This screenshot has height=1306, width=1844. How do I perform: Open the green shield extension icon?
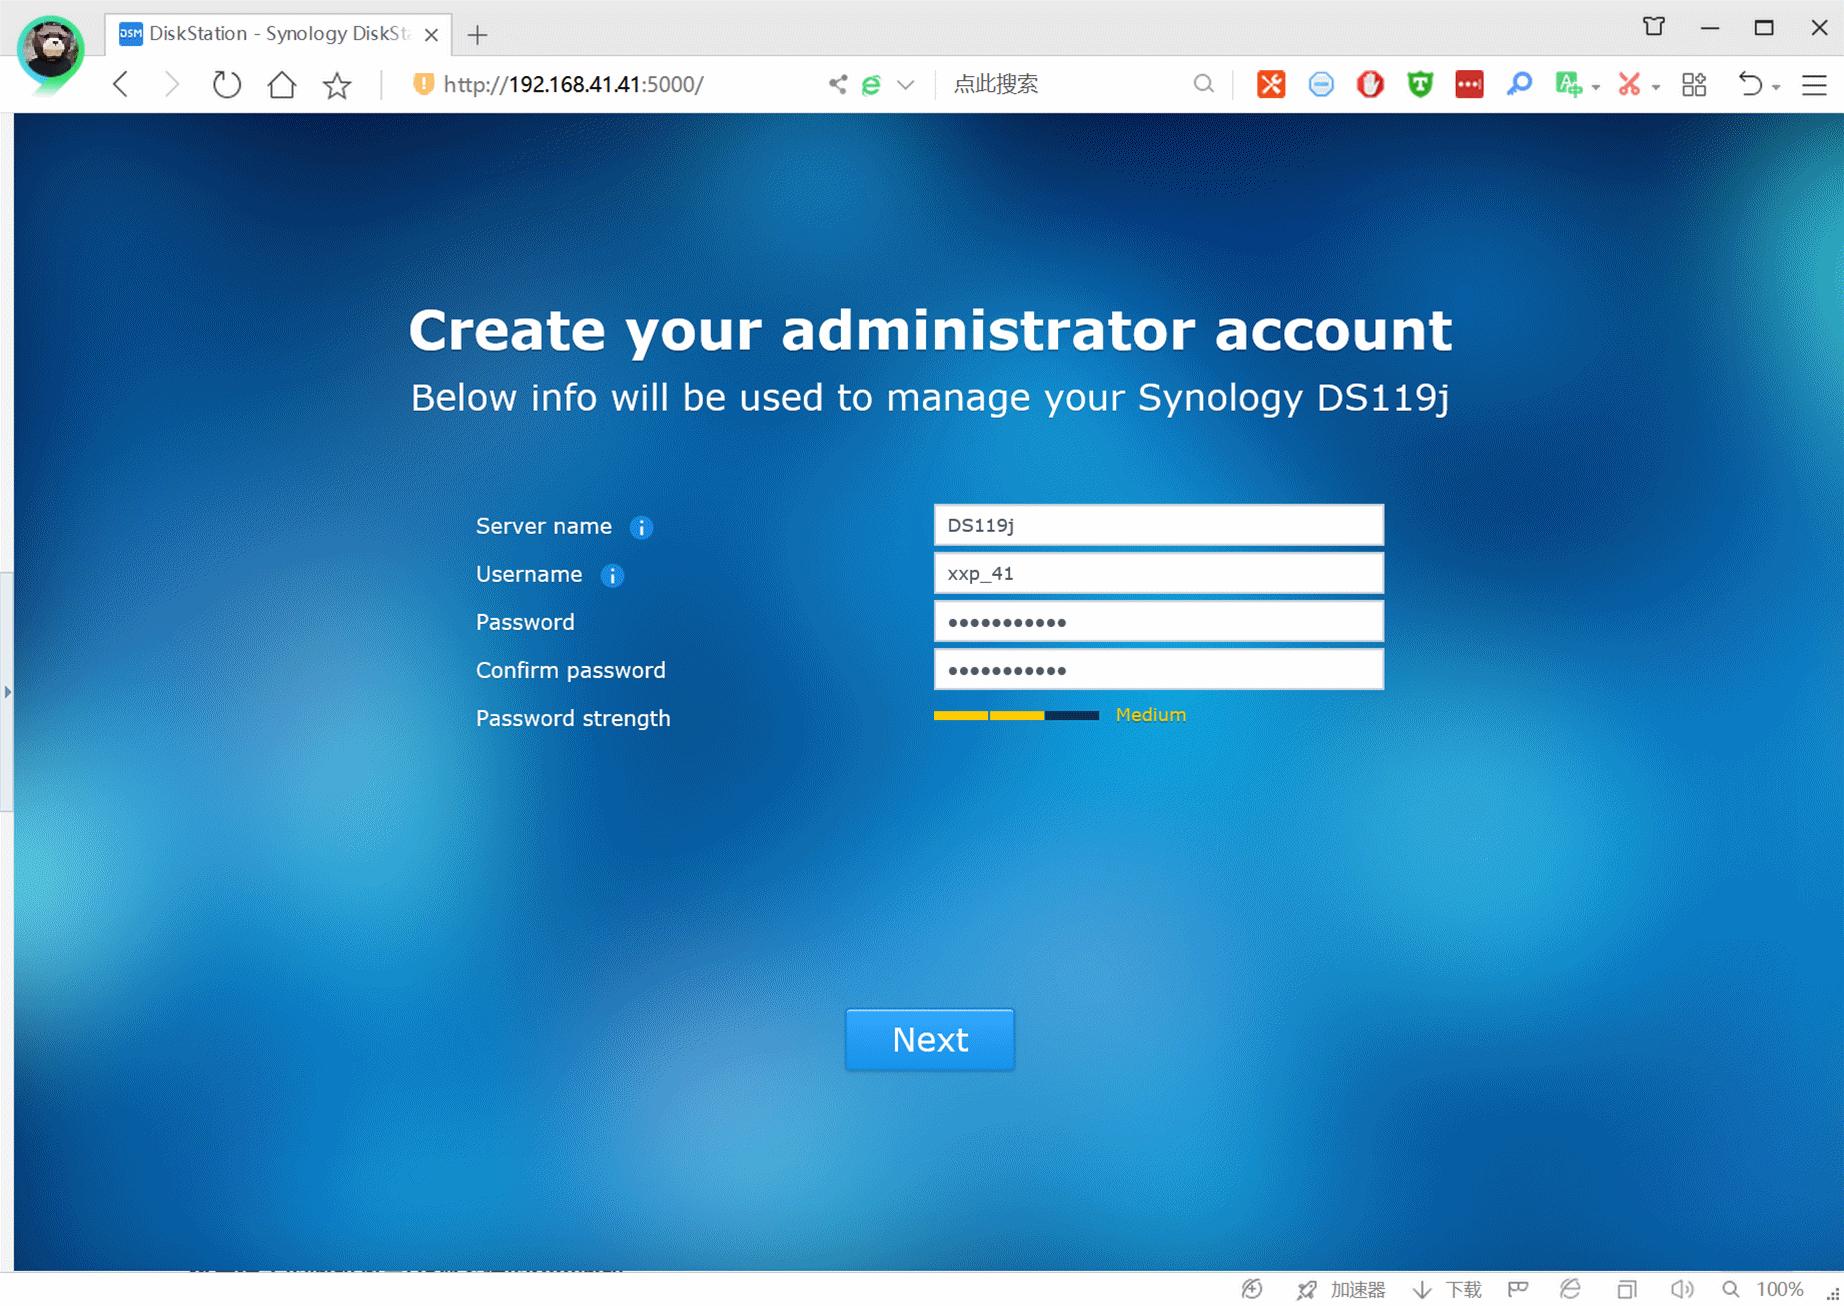pyautogui.click(x=1420, y=84)
